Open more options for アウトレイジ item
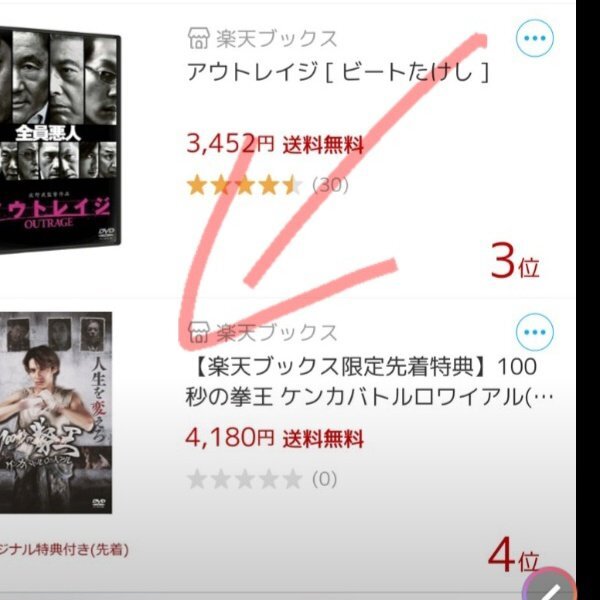 point(534,38)
